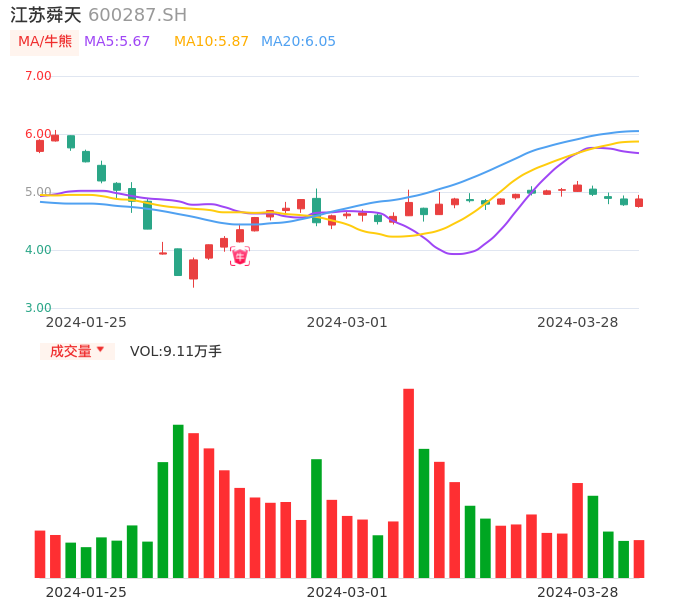The height and width of the screenshot is (606, 686).
Task: Click the last candlestick at the right edge
Action: pyautogui.click(x=639, y=203)
